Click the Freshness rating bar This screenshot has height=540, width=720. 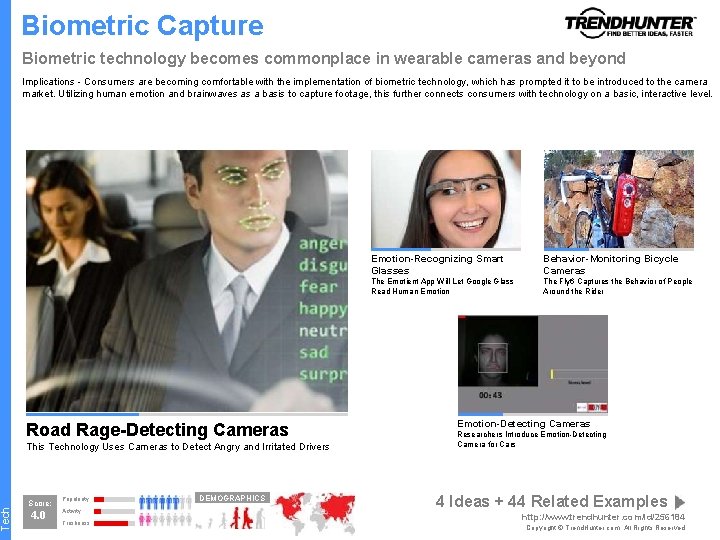(114, 523)
